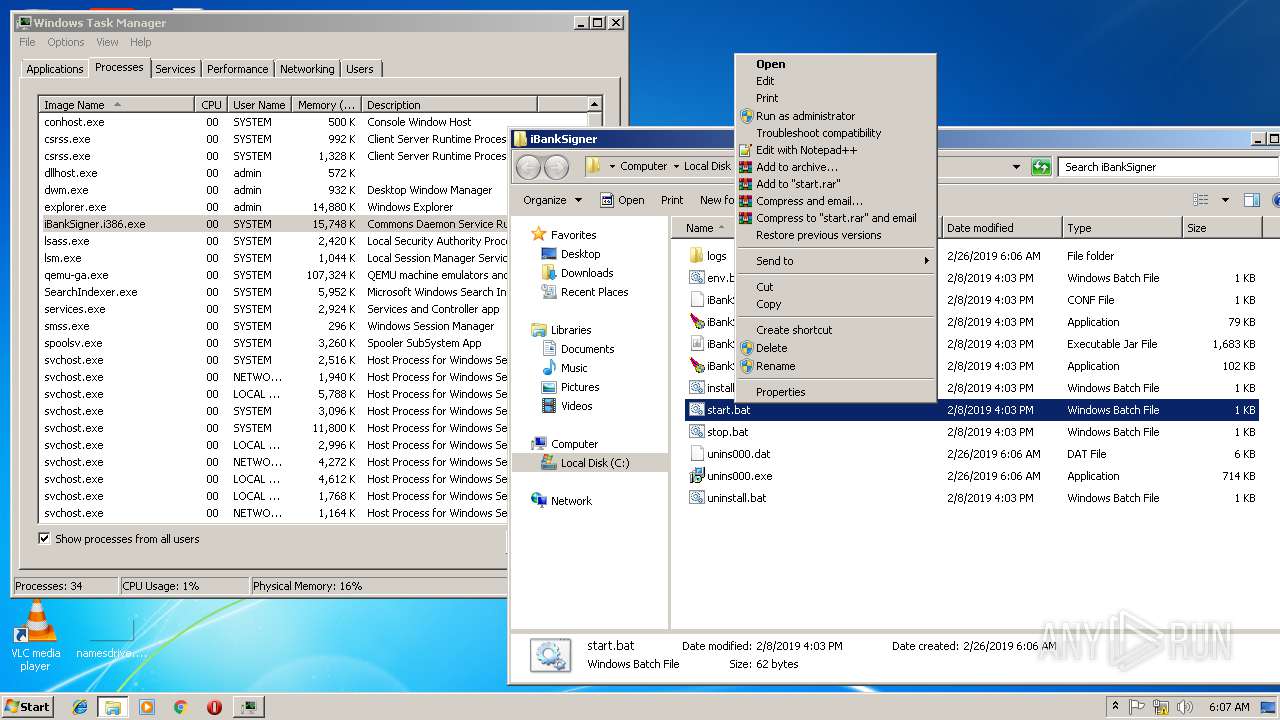Open the view options dropdown arrow

point(1225,200)
